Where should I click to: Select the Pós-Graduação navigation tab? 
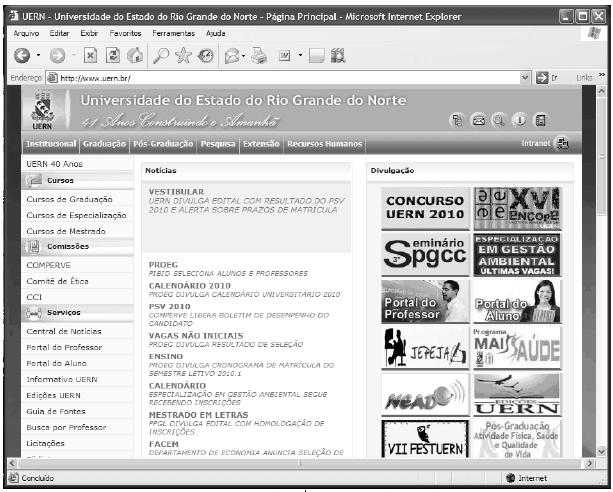click(163, 144)
